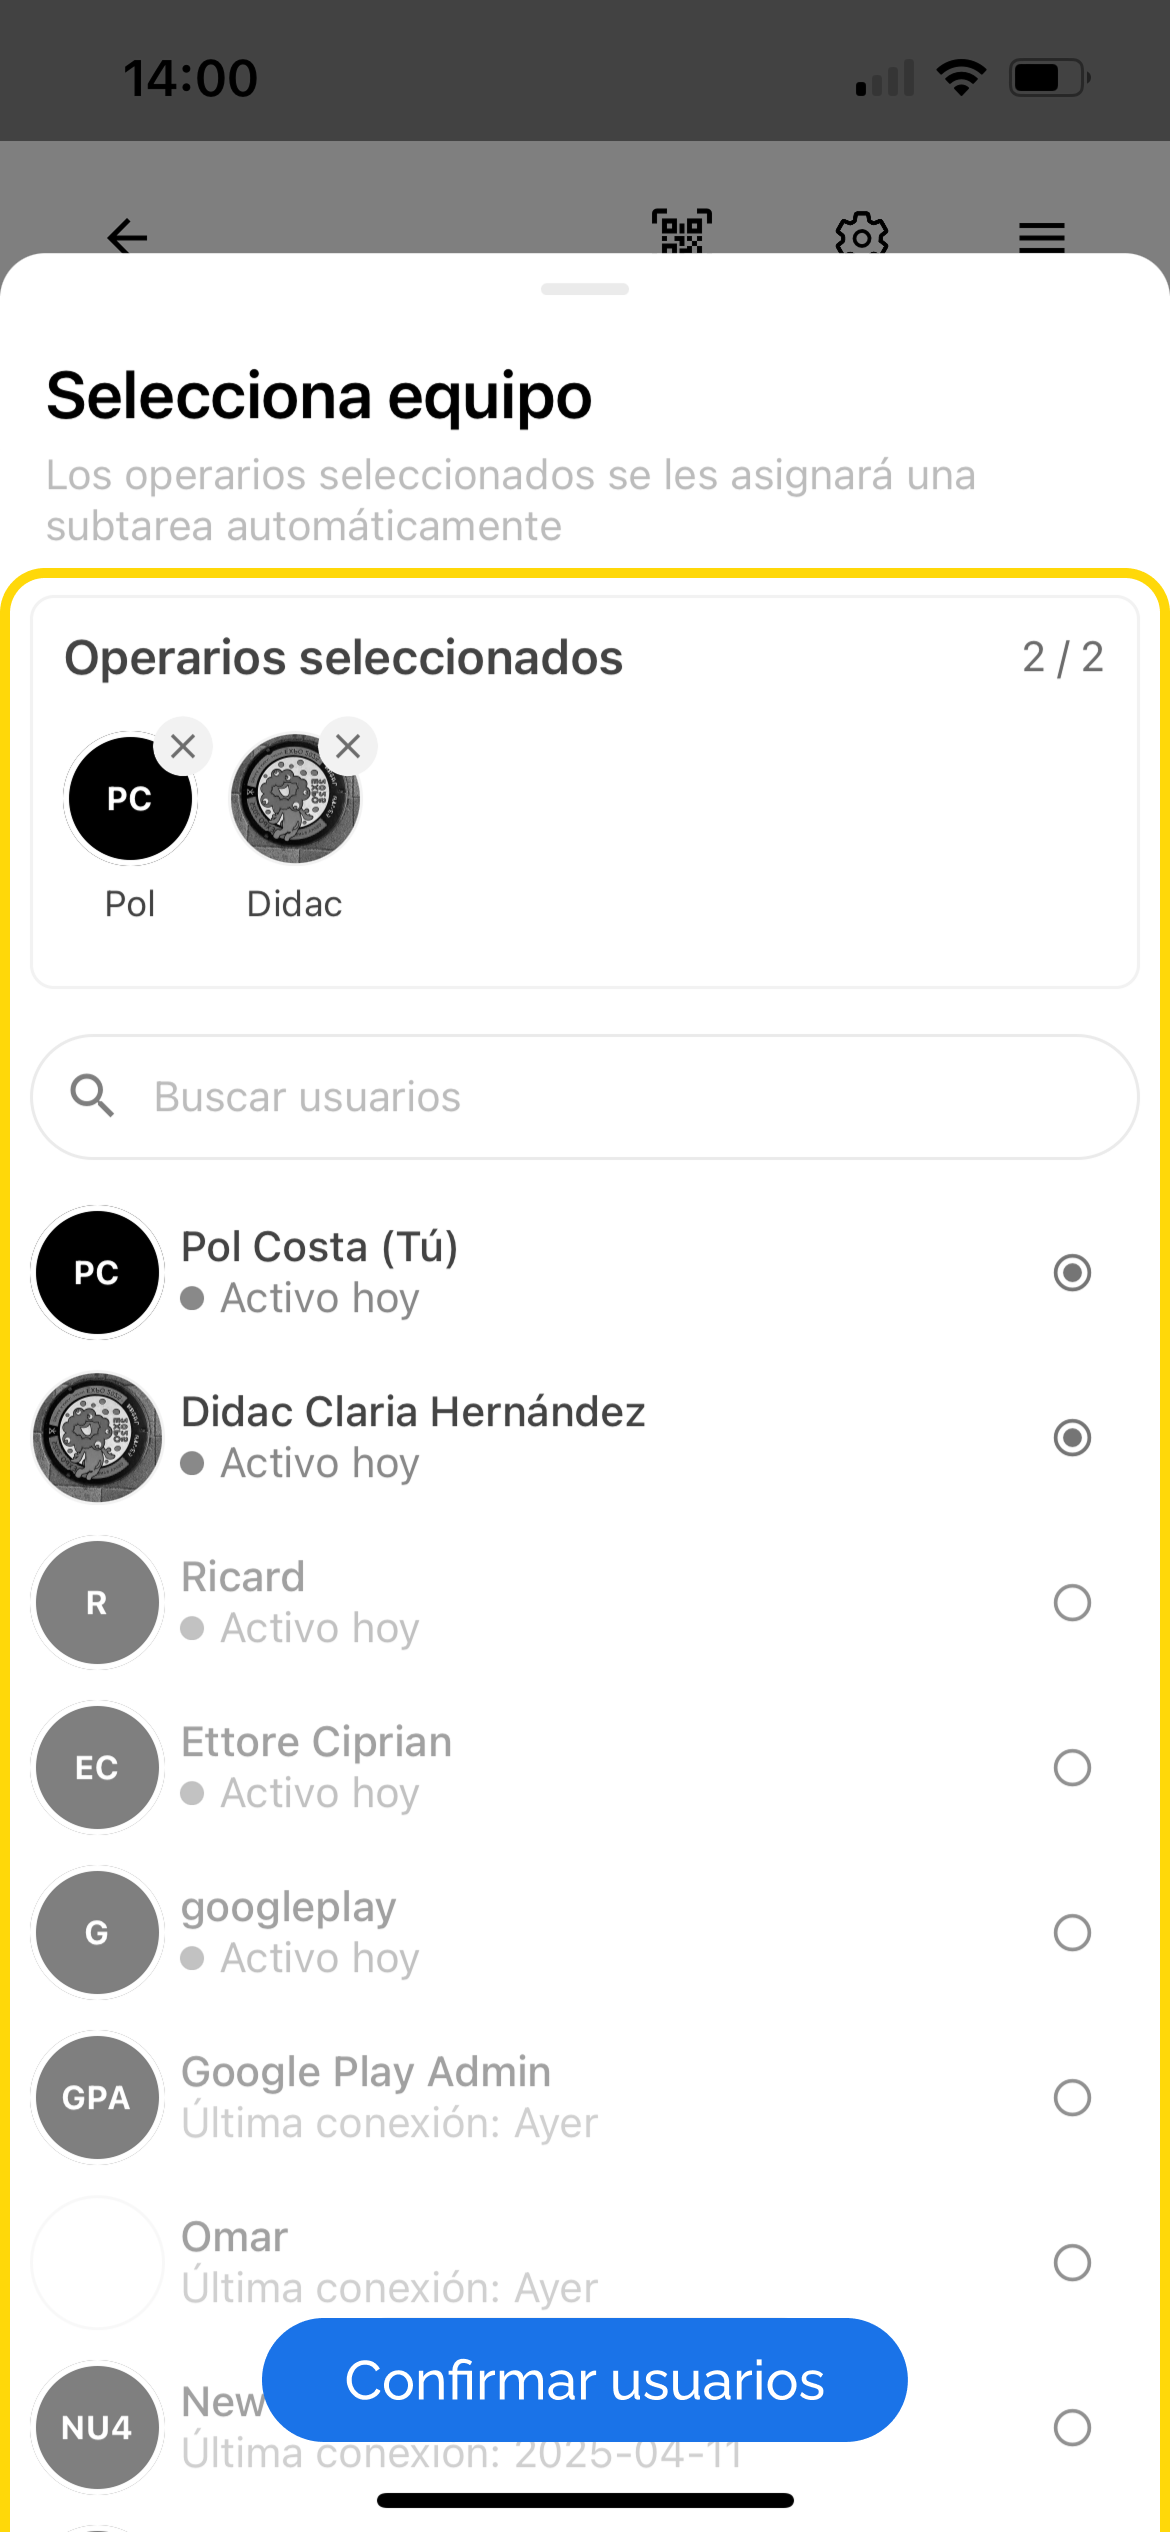Select Ettore Ciprian radio button
The image size is (1170, 2532).
[x=1072, y=1768]
